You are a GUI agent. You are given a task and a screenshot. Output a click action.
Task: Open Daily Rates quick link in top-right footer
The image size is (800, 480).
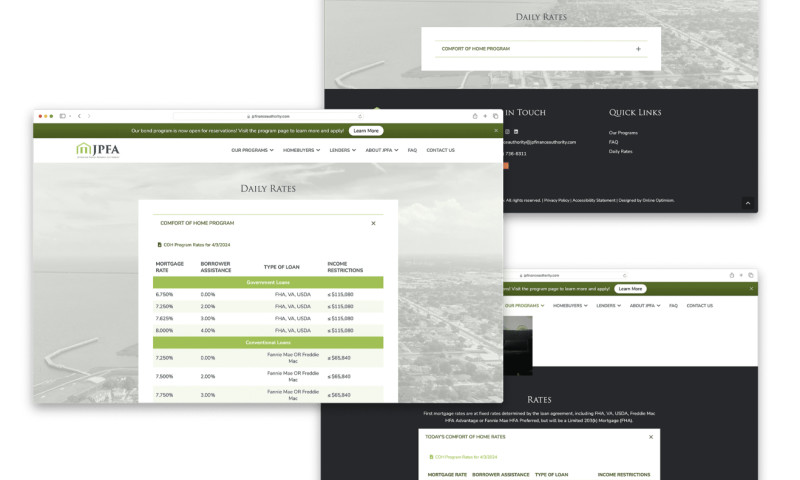[x=620, y=151]
